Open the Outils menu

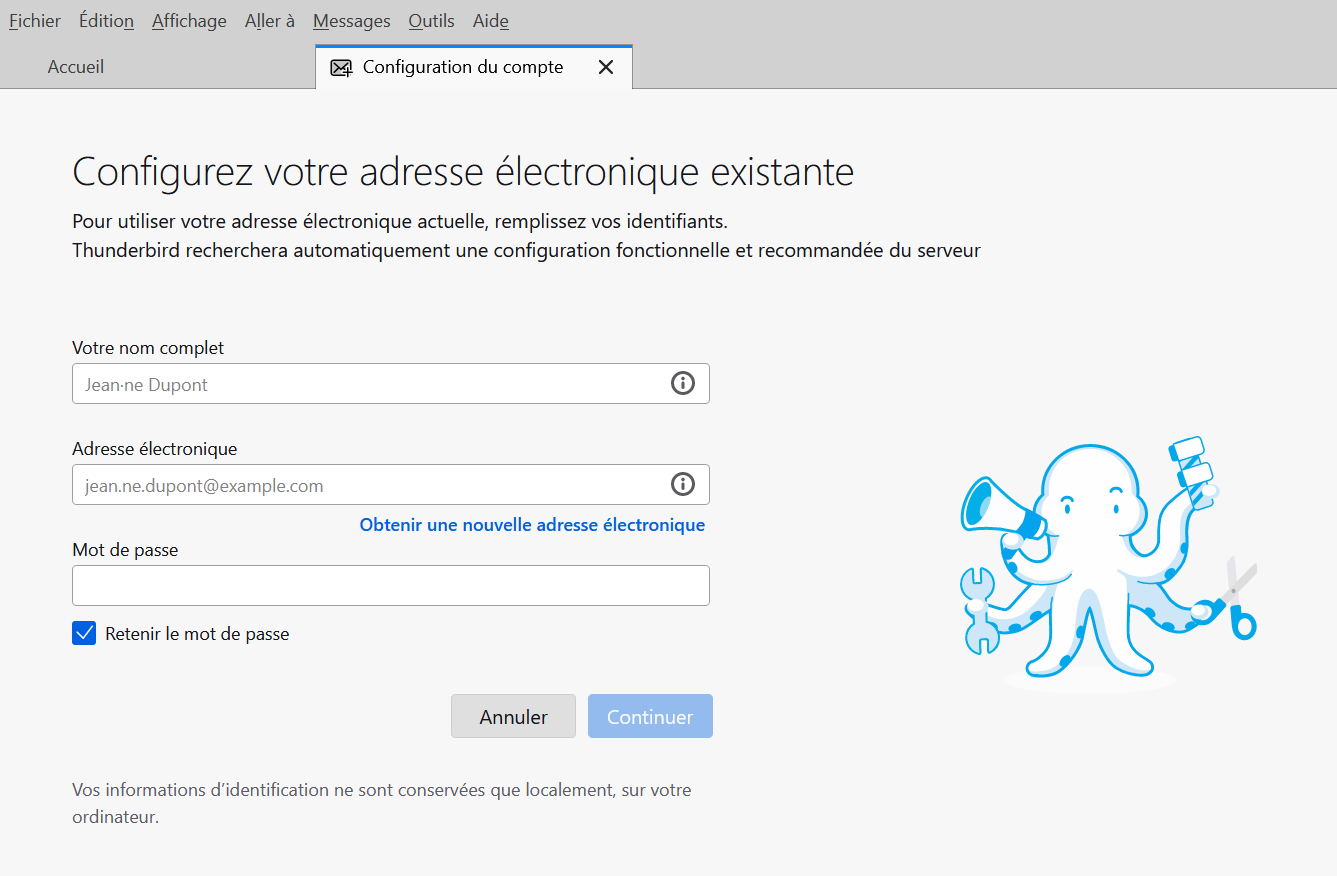coord(431,21)
